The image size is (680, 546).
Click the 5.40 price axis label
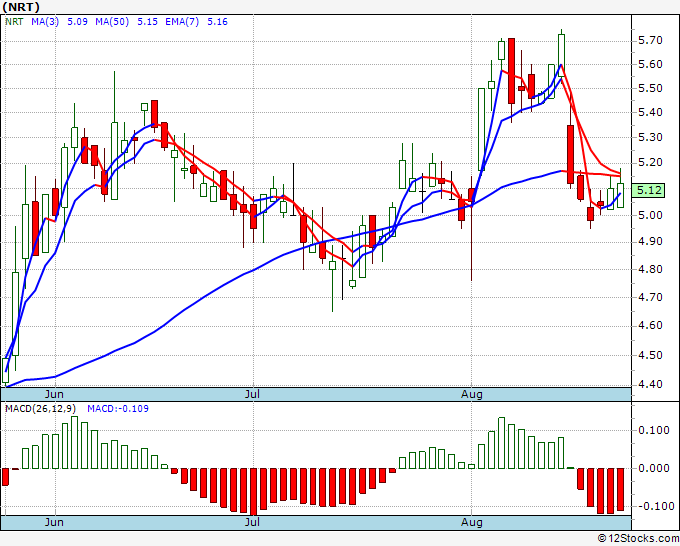(650, 112)
